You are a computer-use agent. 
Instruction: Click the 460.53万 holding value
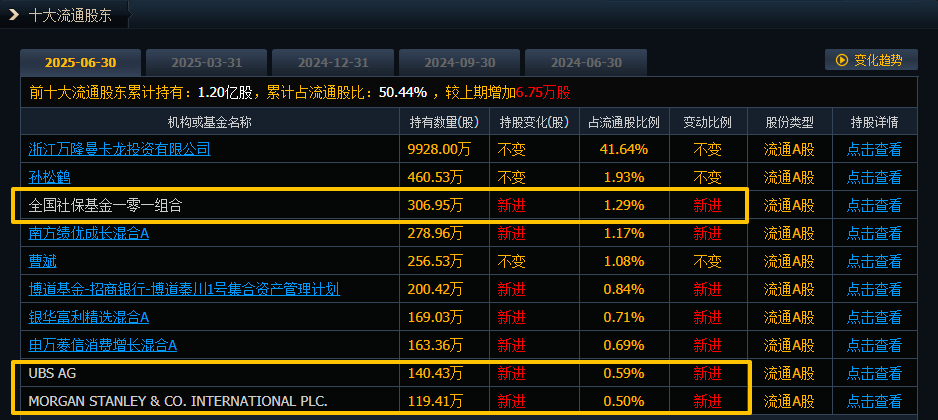coord(435,177)
